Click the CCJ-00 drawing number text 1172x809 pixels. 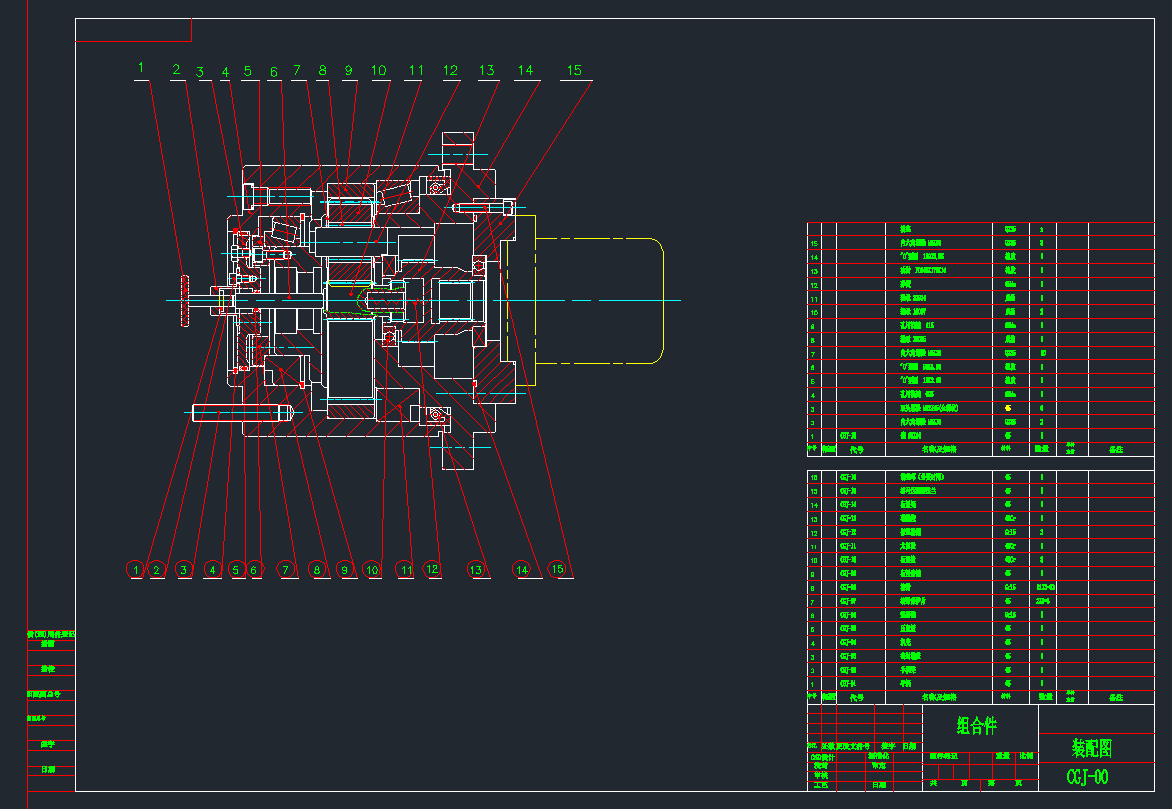pos(1087,777)
